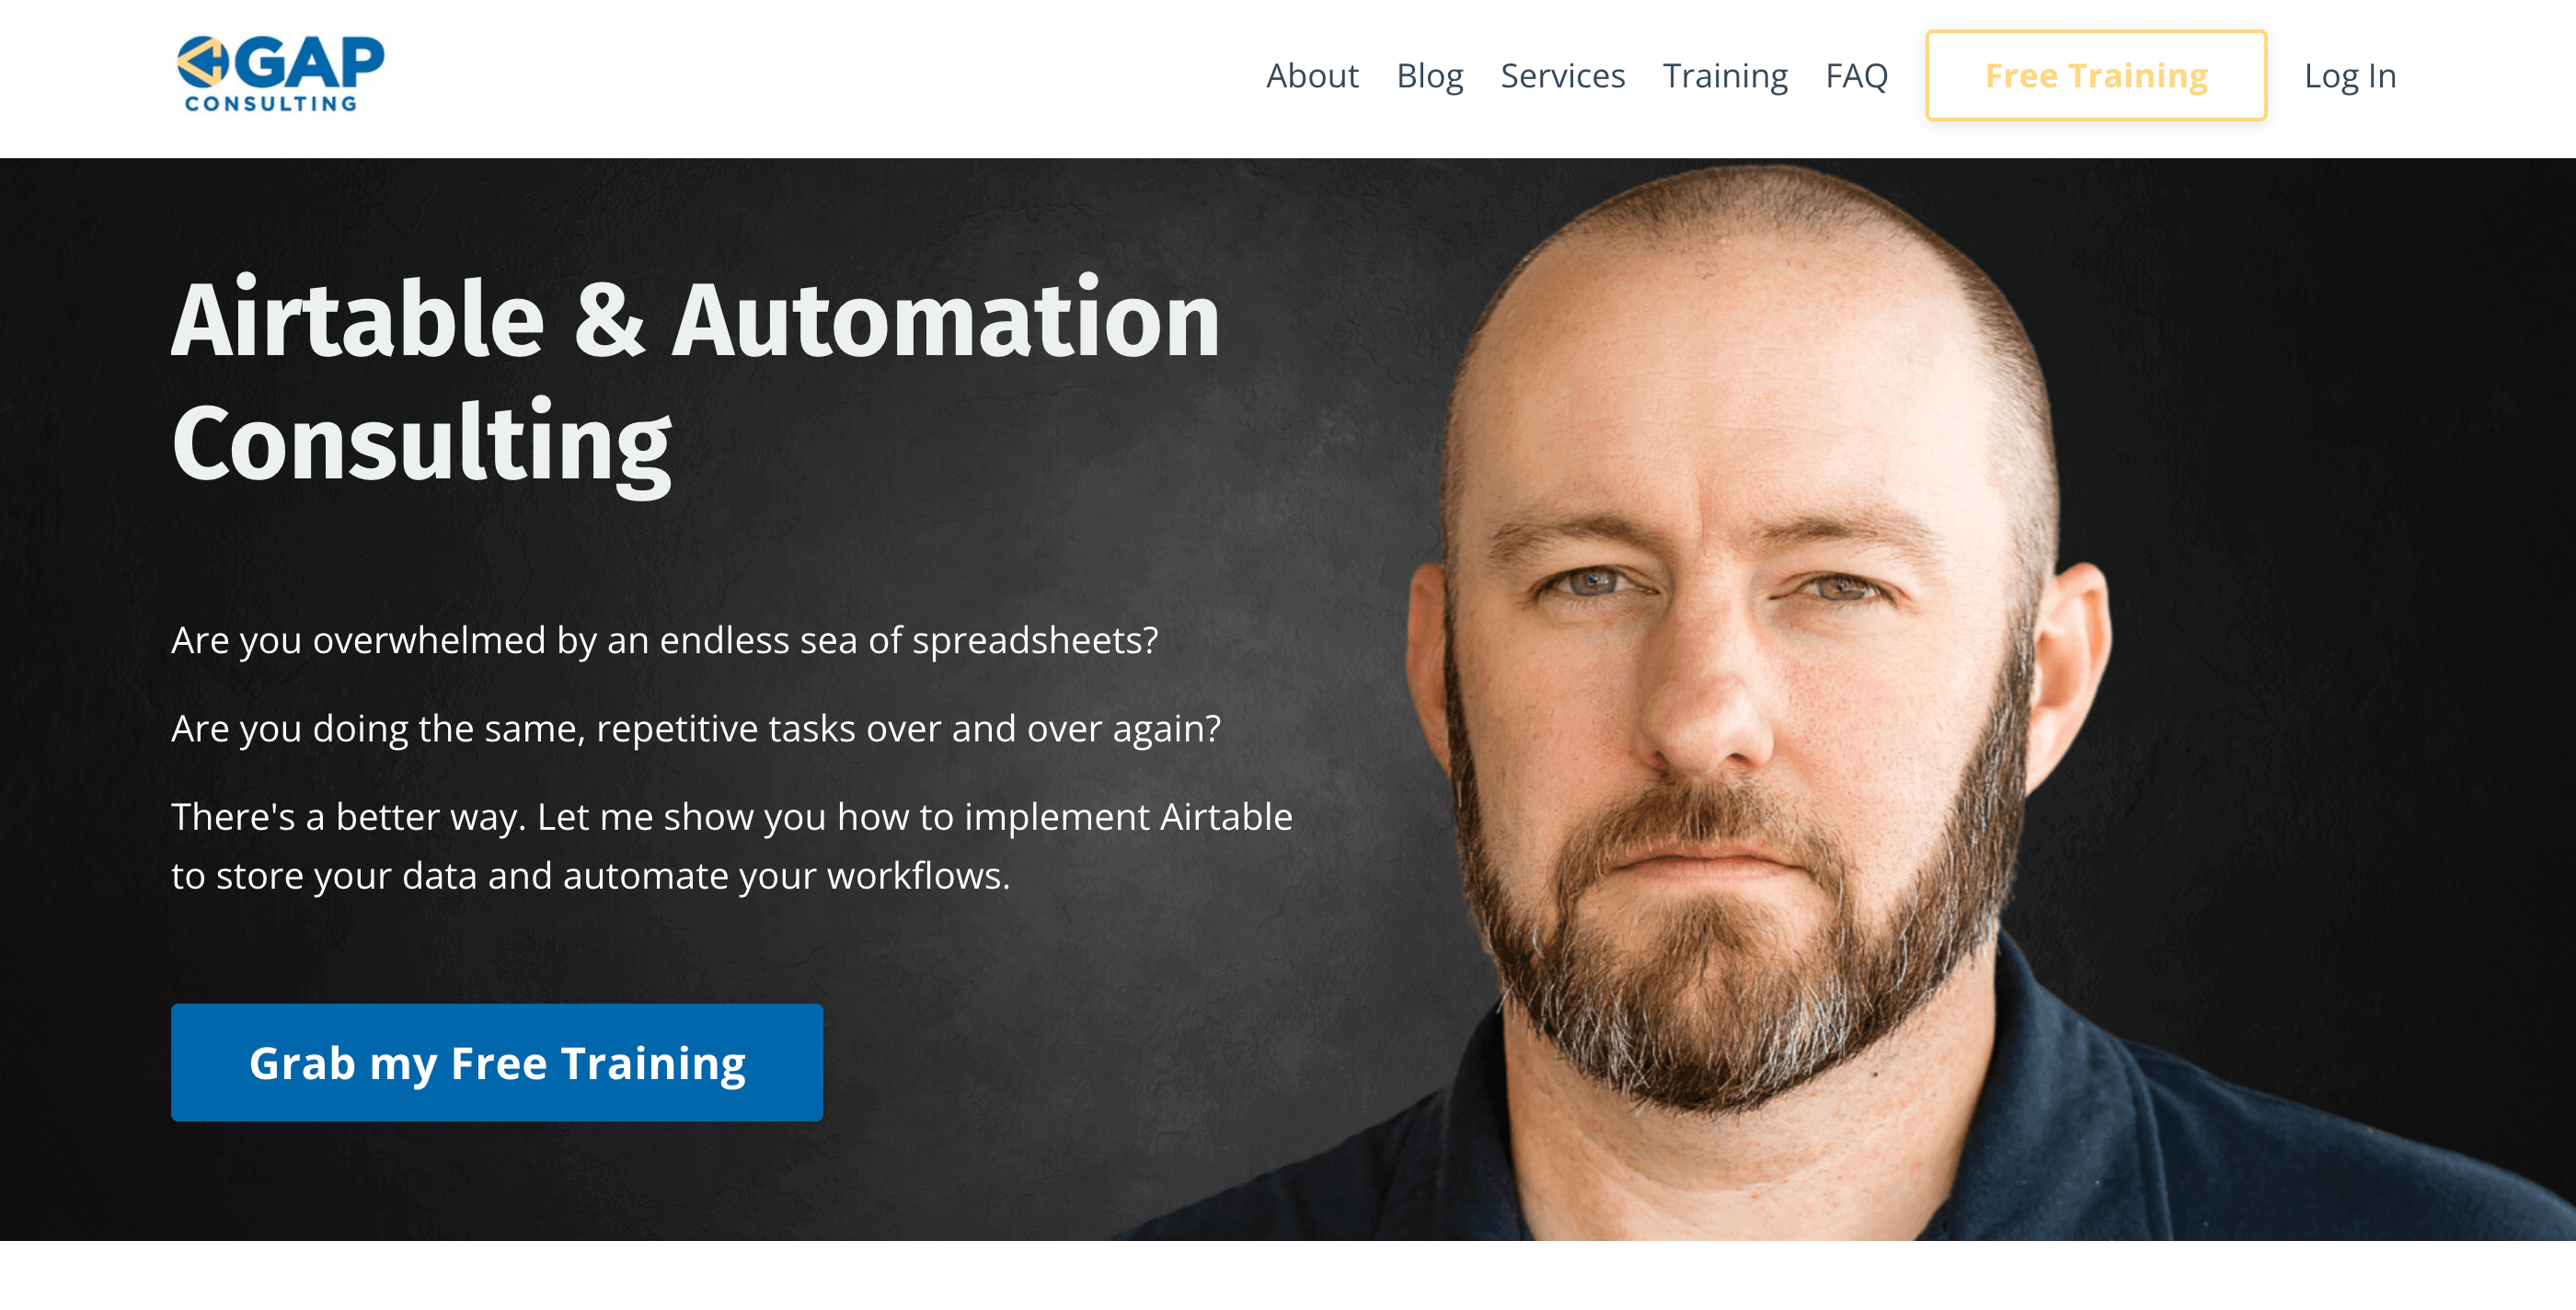Go to the Blog page
Image resolution: width=2576 pixels, height=1310 pixels.
(x=1429, y=76)
